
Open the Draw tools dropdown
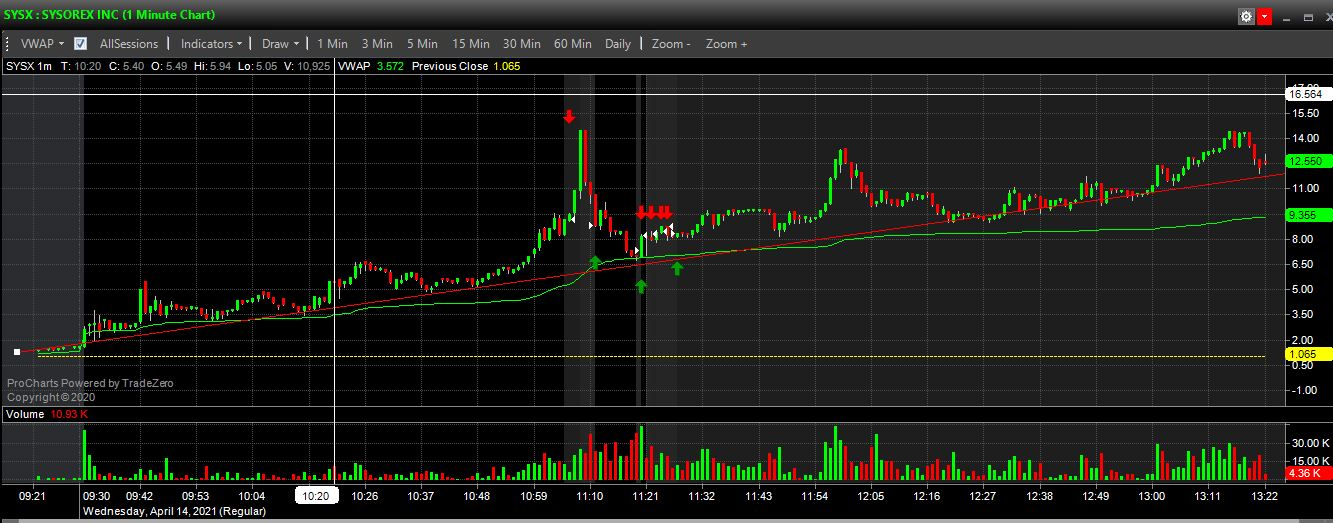[281, 44]
